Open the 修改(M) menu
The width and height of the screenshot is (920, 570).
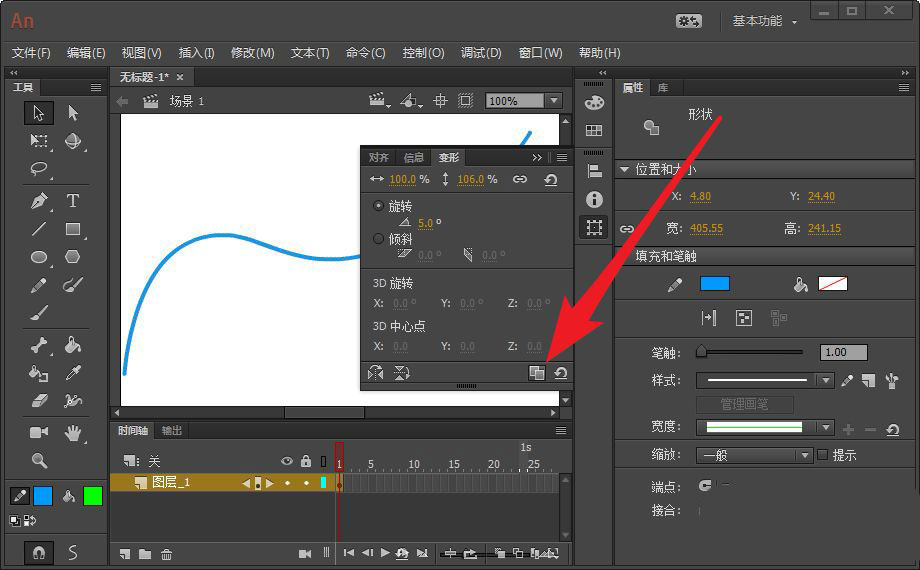252,53
